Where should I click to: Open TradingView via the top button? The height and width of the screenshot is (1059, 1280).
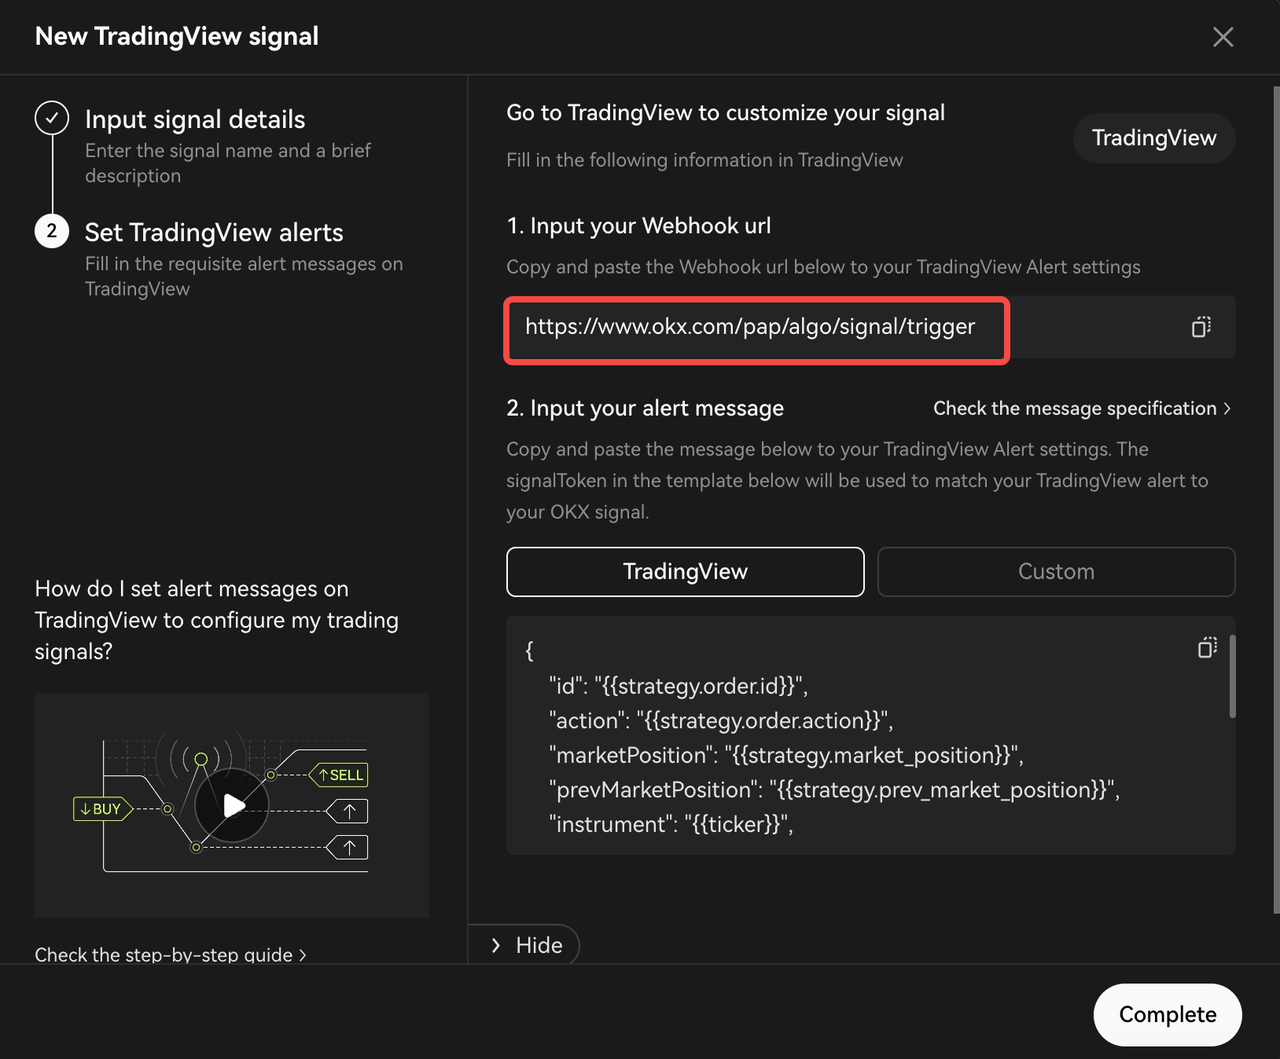(1154, 138)
